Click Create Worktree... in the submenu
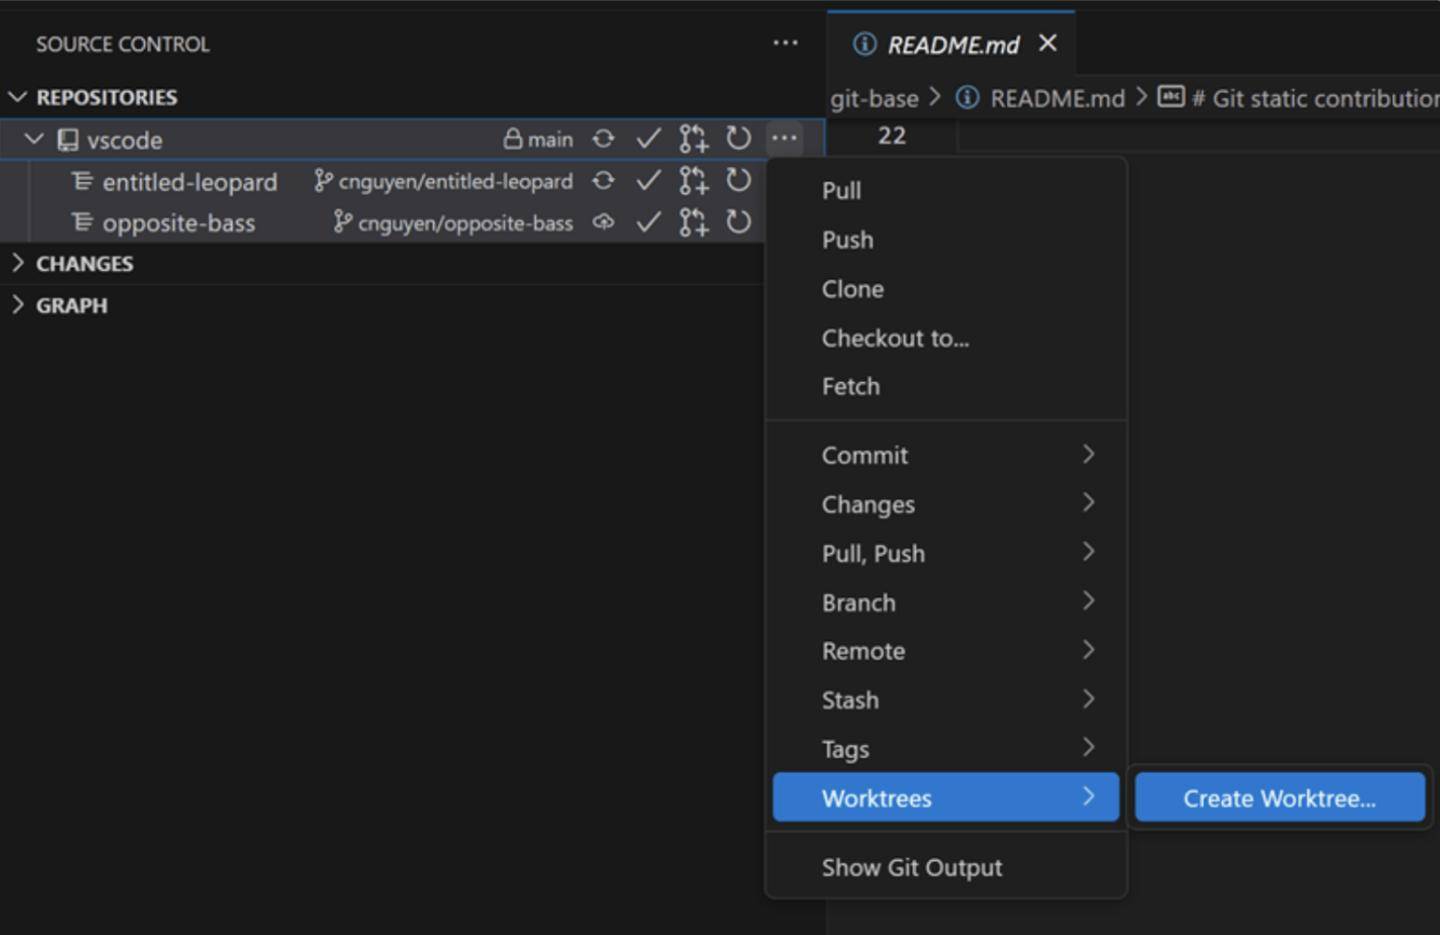 click(1280, 798)
